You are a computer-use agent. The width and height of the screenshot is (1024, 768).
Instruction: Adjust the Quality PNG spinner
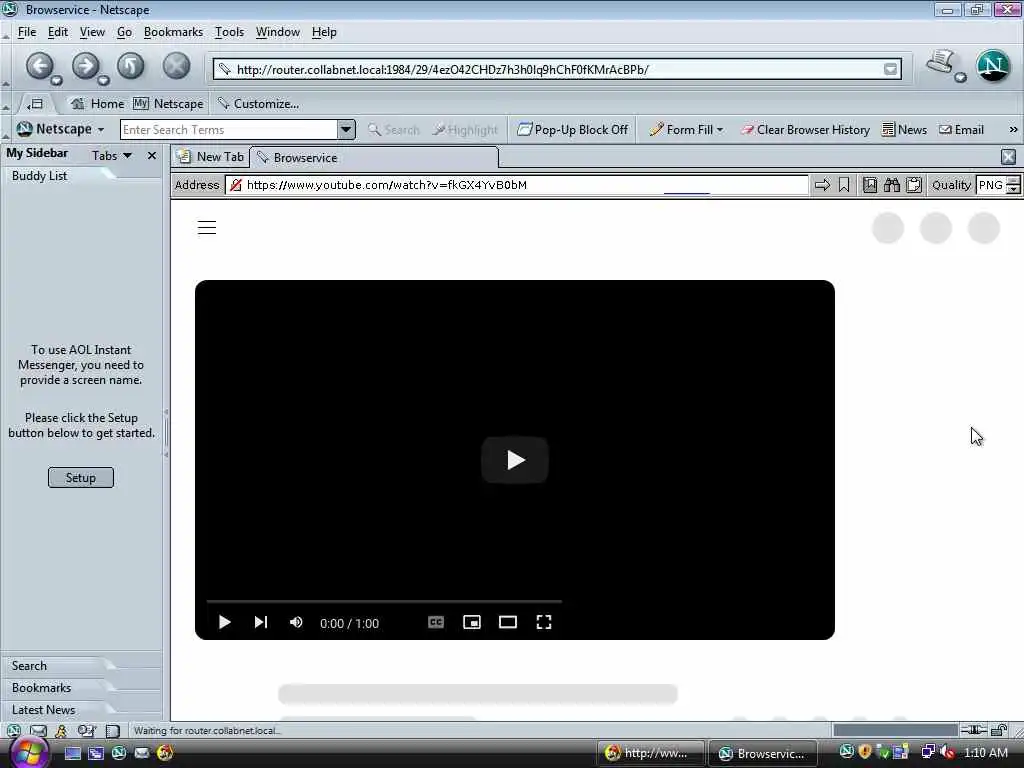[1013, 185]
